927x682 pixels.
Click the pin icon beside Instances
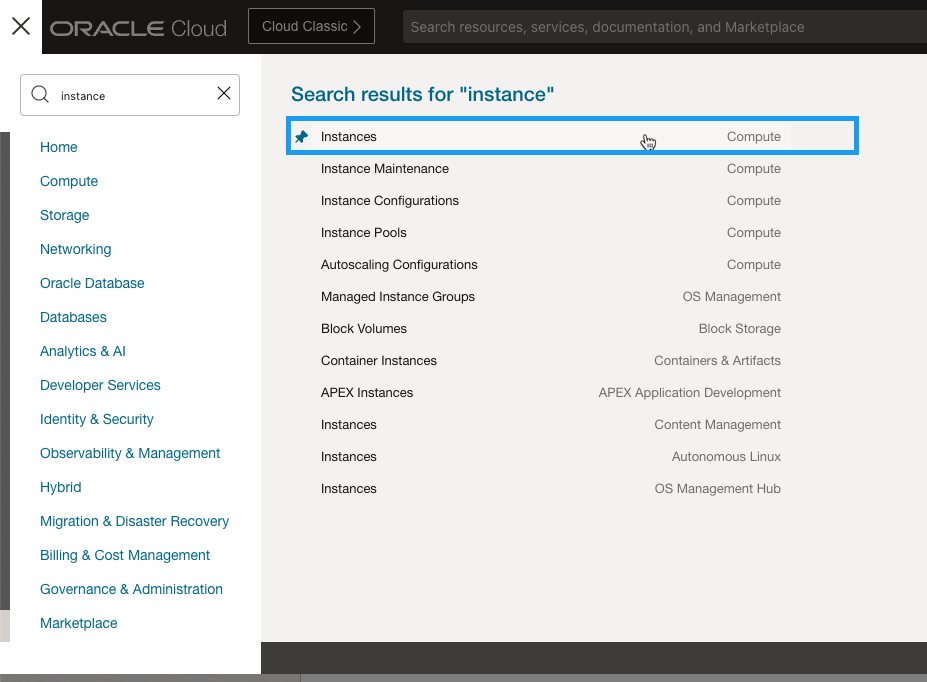click(301, 137)
